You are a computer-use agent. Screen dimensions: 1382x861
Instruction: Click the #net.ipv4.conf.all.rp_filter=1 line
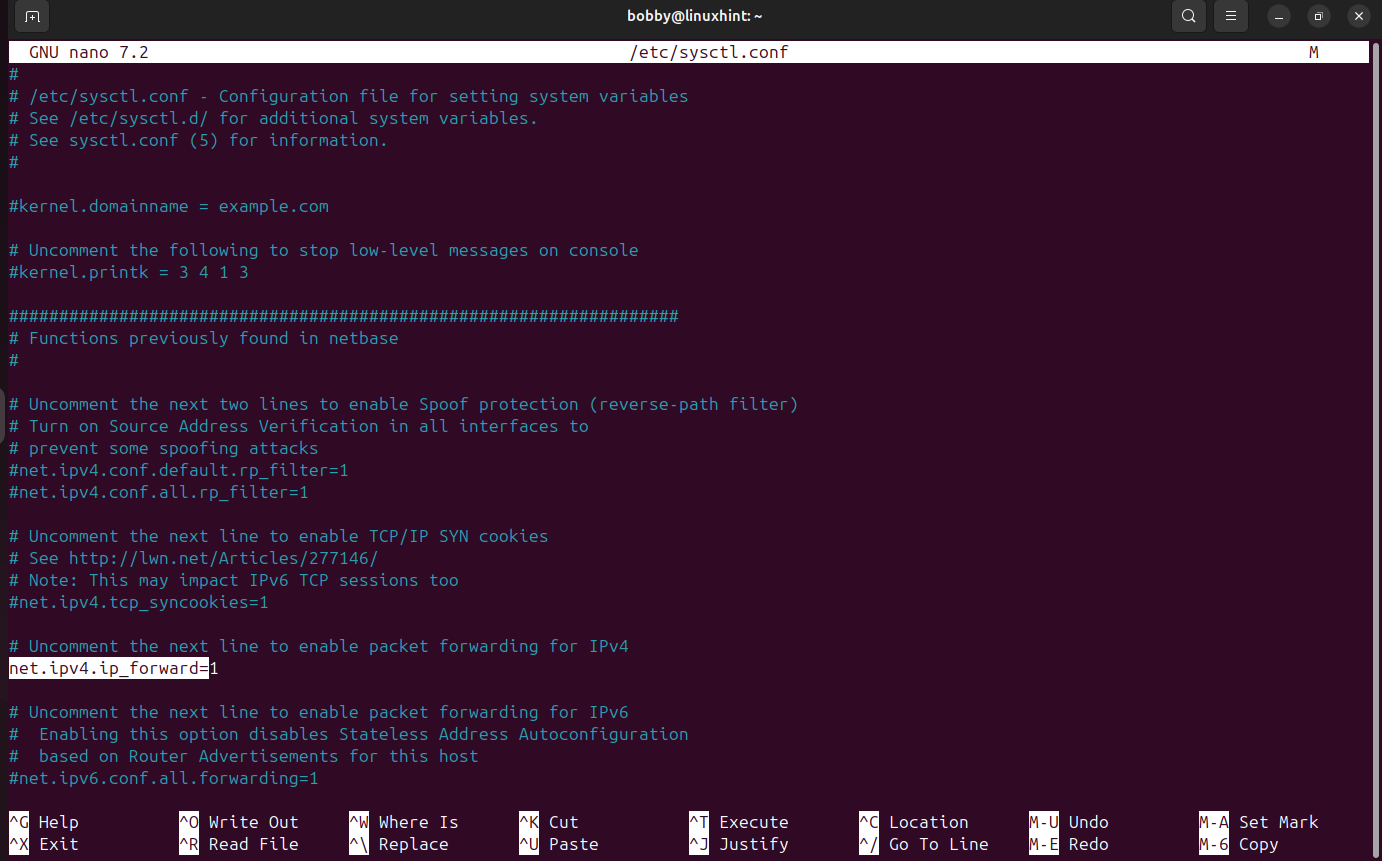159,492
